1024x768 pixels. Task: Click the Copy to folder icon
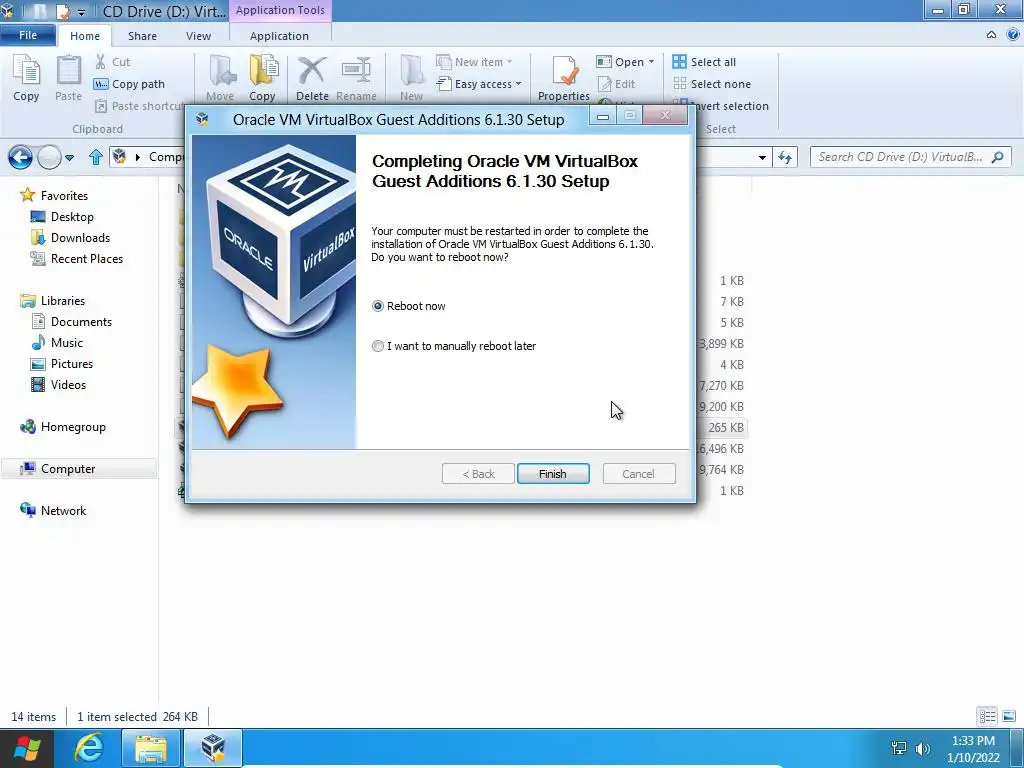click(262, 77)
